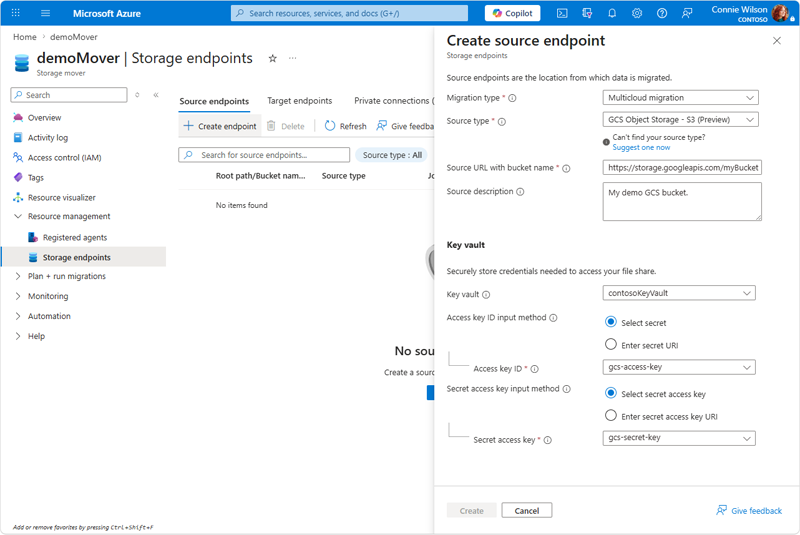The width and height of the screenshot is (800, 535).
Task: Click the Resource visualizer icon
Action: (x=18, y=197)
